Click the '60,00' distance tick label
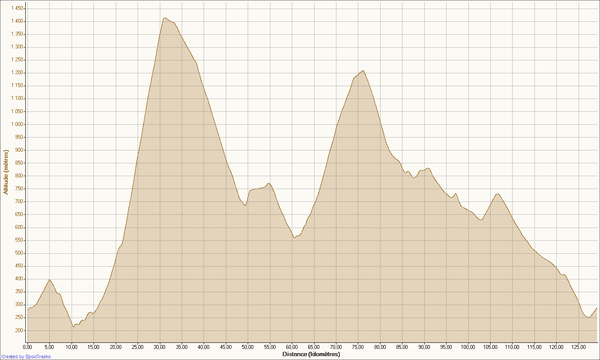Viewport: 600px width, 360px height. click(x=292, y=347)
